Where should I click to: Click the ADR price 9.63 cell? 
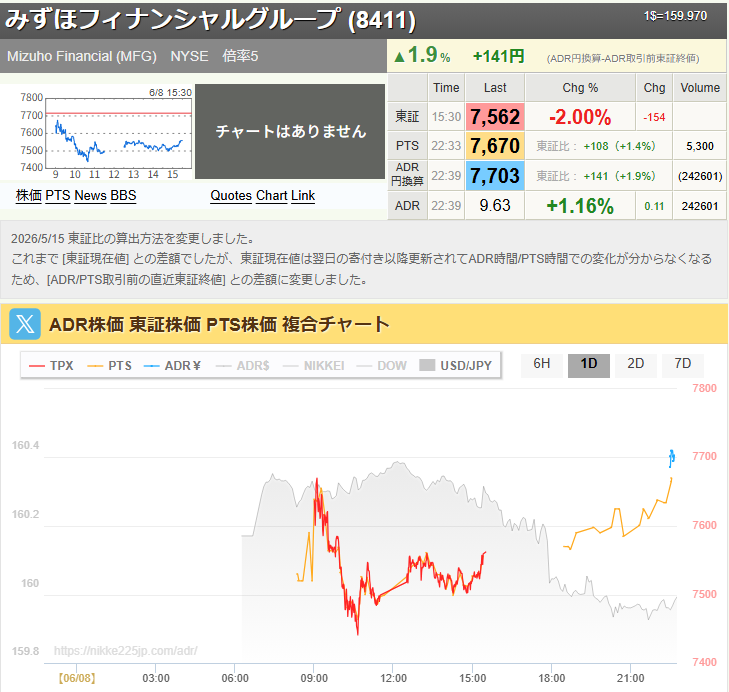pyautogui.click(x=495, y=206)
